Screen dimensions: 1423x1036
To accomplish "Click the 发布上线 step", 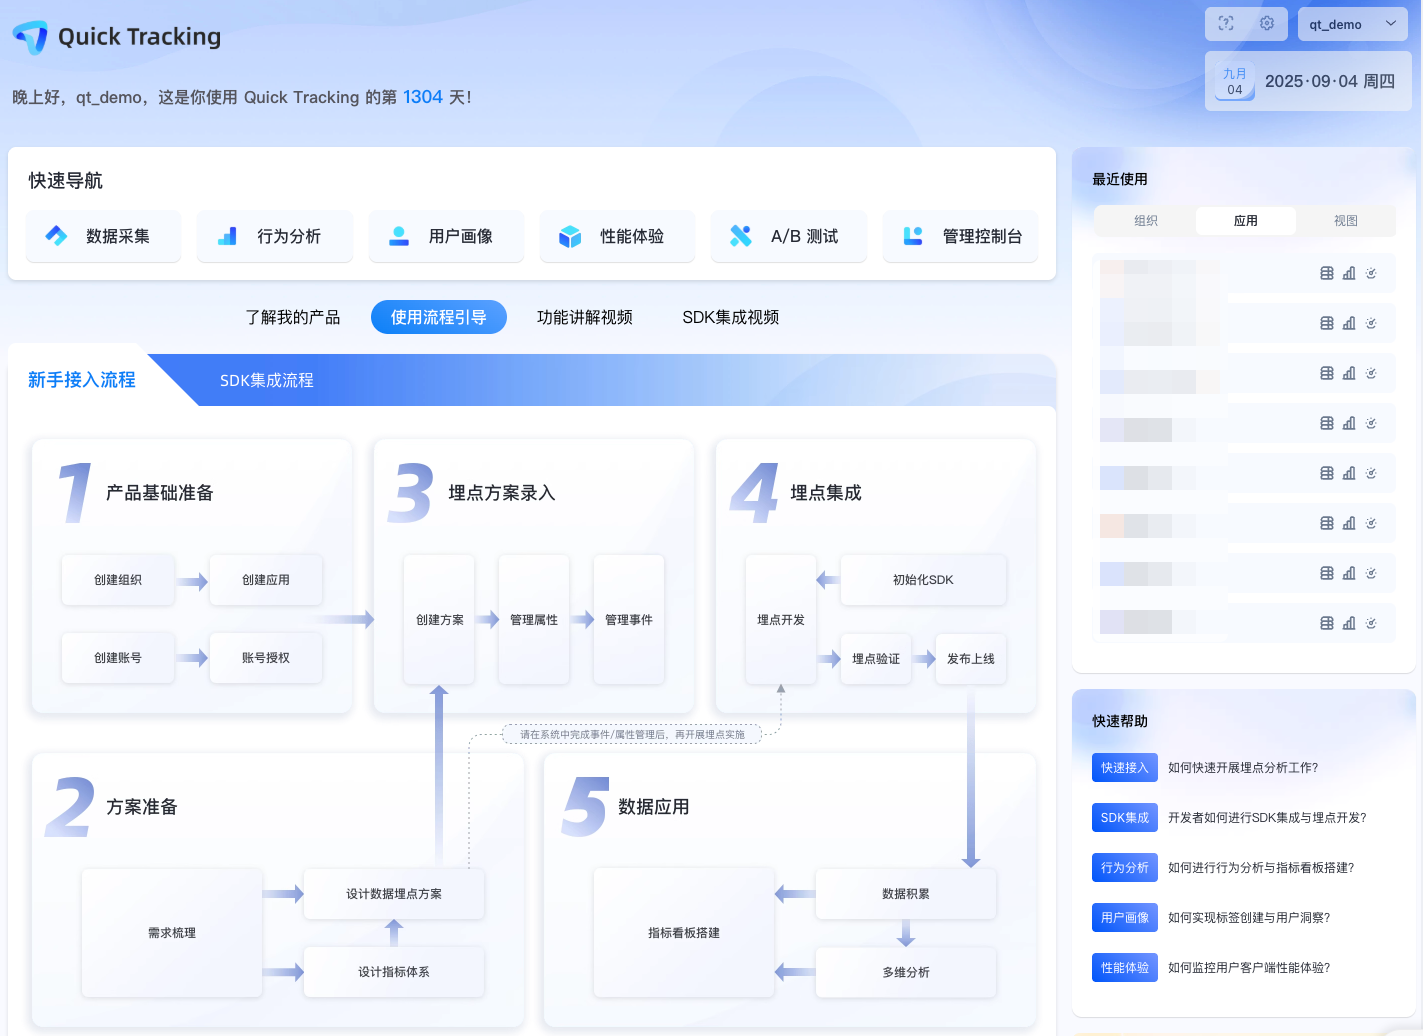I will (x=971, y=659).
